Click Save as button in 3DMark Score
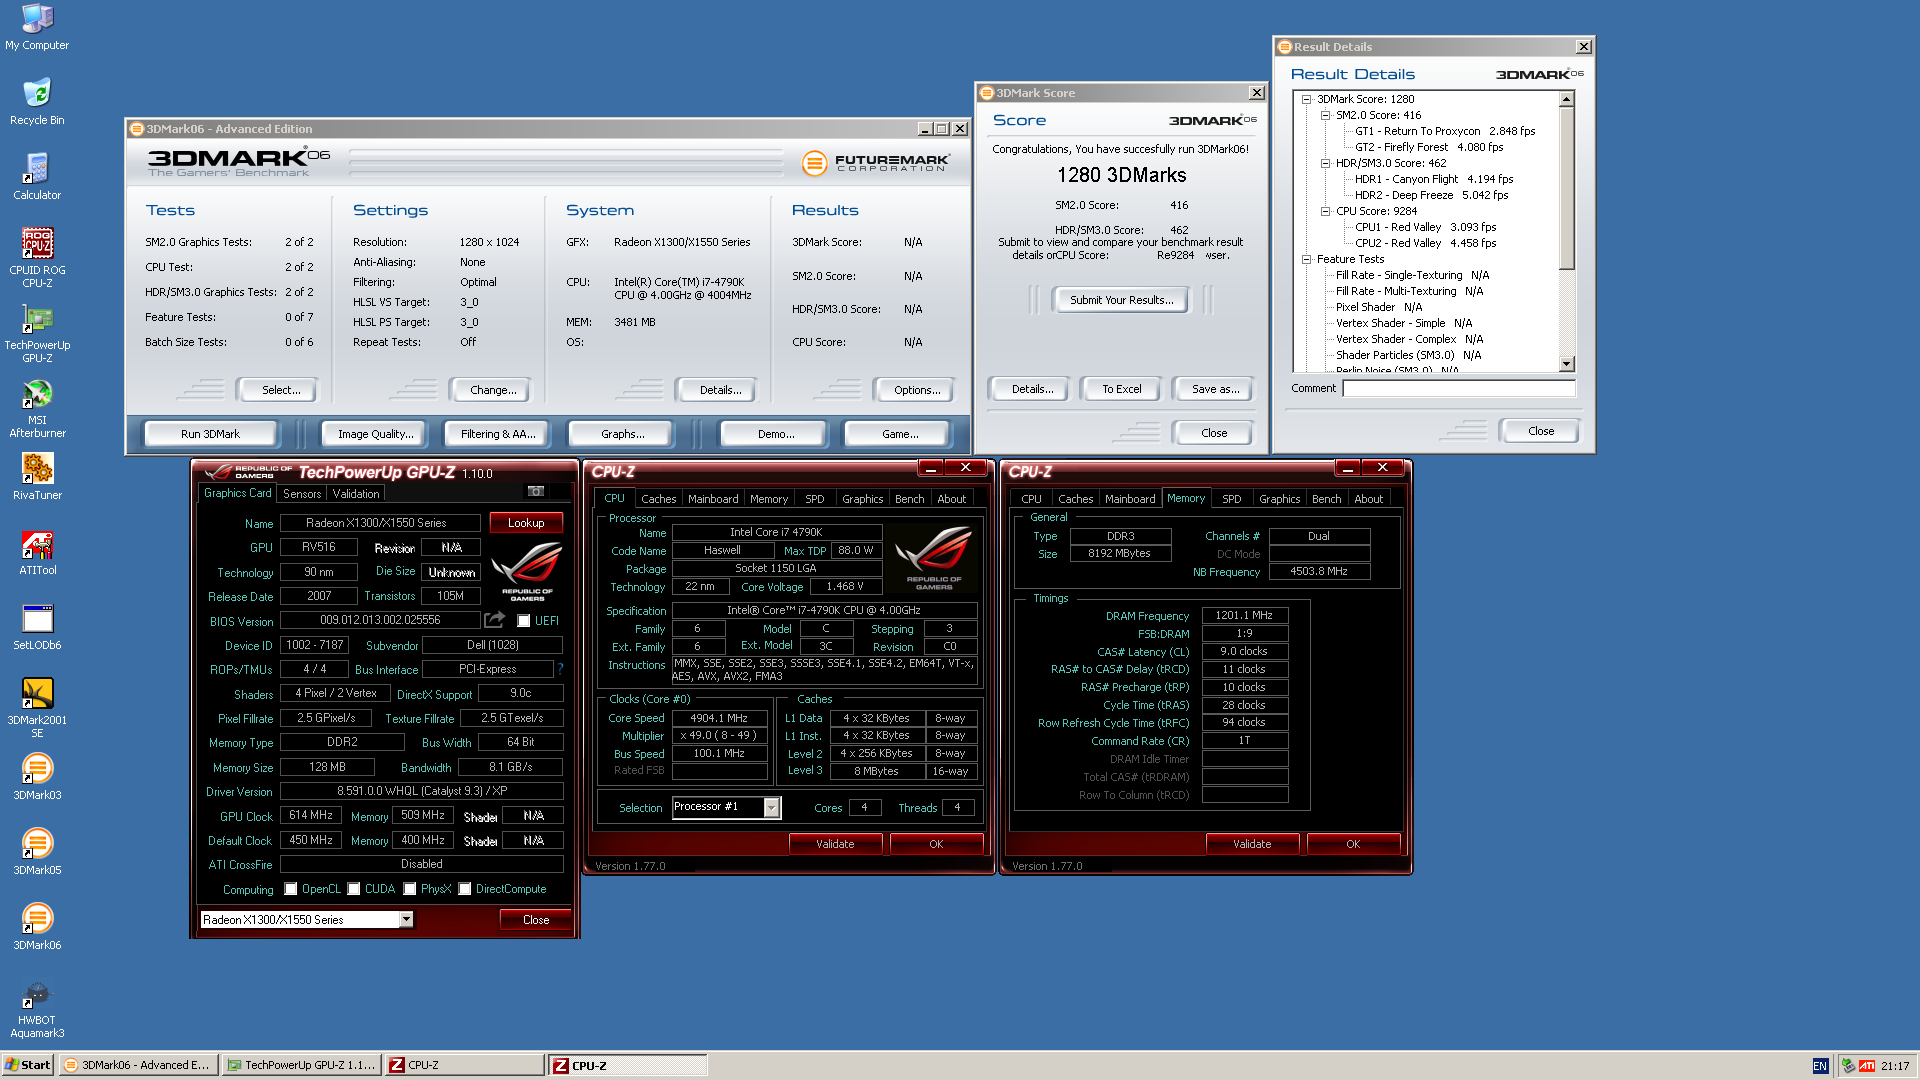1920x1080 pixels. point(1215,389)
